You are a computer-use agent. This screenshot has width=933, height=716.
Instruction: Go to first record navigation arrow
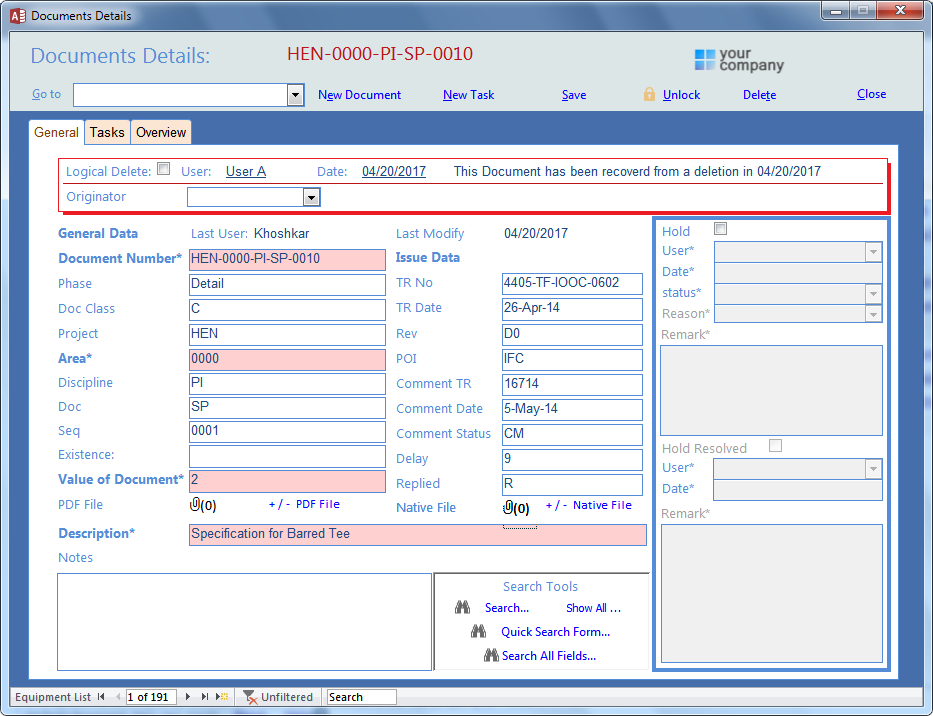[101, 696]
